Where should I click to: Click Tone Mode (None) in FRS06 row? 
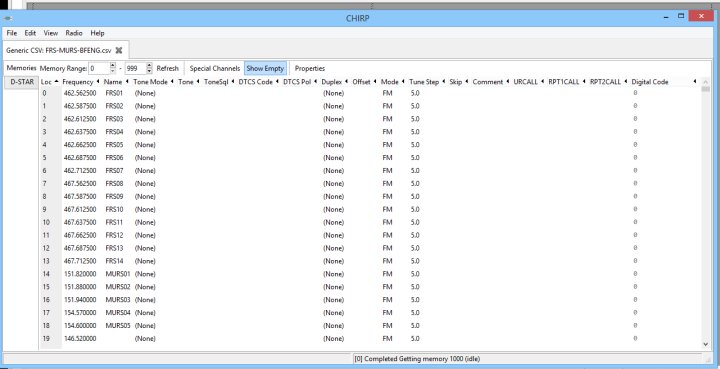click(x=145, y=158)
